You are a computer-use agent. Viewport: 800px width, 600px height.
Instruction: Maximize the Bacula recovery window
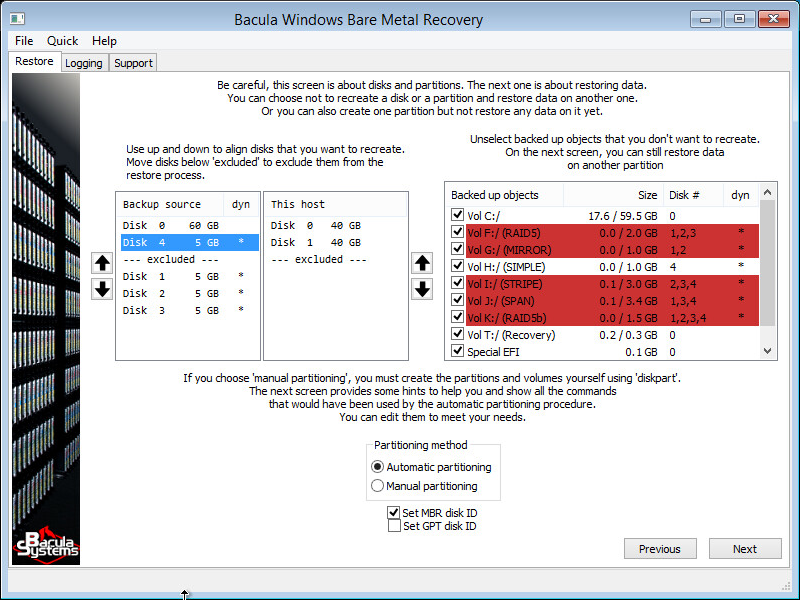click(x=739, y=19)
